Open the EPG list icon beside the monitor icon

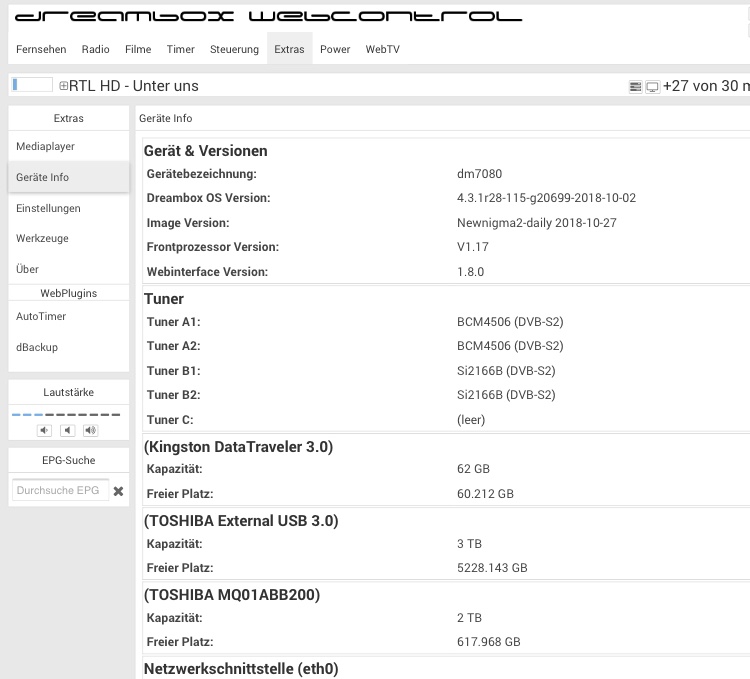[635, 87]
